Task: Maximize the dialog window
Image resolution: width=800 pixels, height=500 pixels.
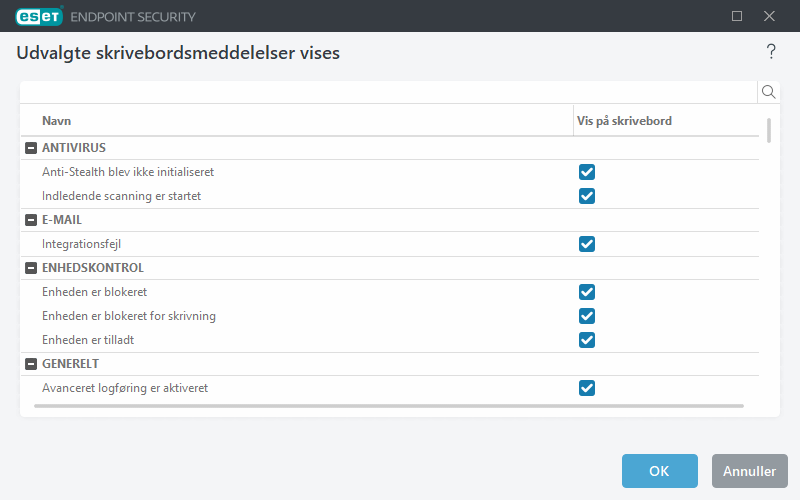Action: click(x=737, y=16)
